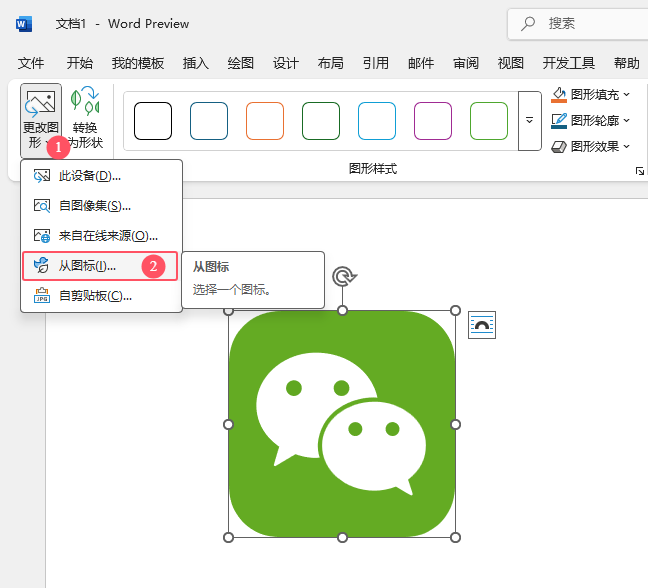Click the Online Sources globe picture icon
Screen dimensions: 648x588
click(42, 236)
